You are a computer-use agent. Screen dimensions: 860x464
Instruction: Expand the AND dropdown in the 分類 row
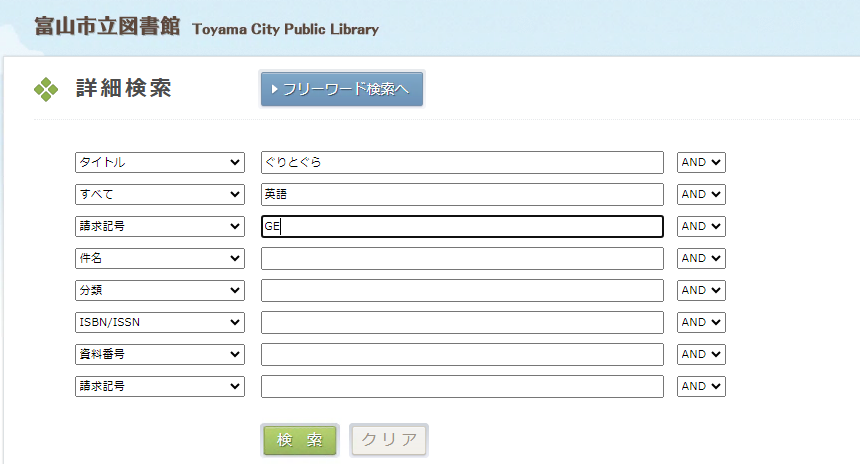701,290
